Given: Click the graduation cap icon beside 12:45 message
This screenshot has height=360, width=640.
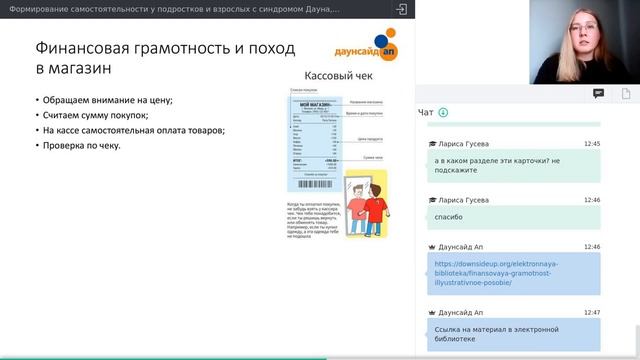Looking at the screenshot, I should coord(432,144).
